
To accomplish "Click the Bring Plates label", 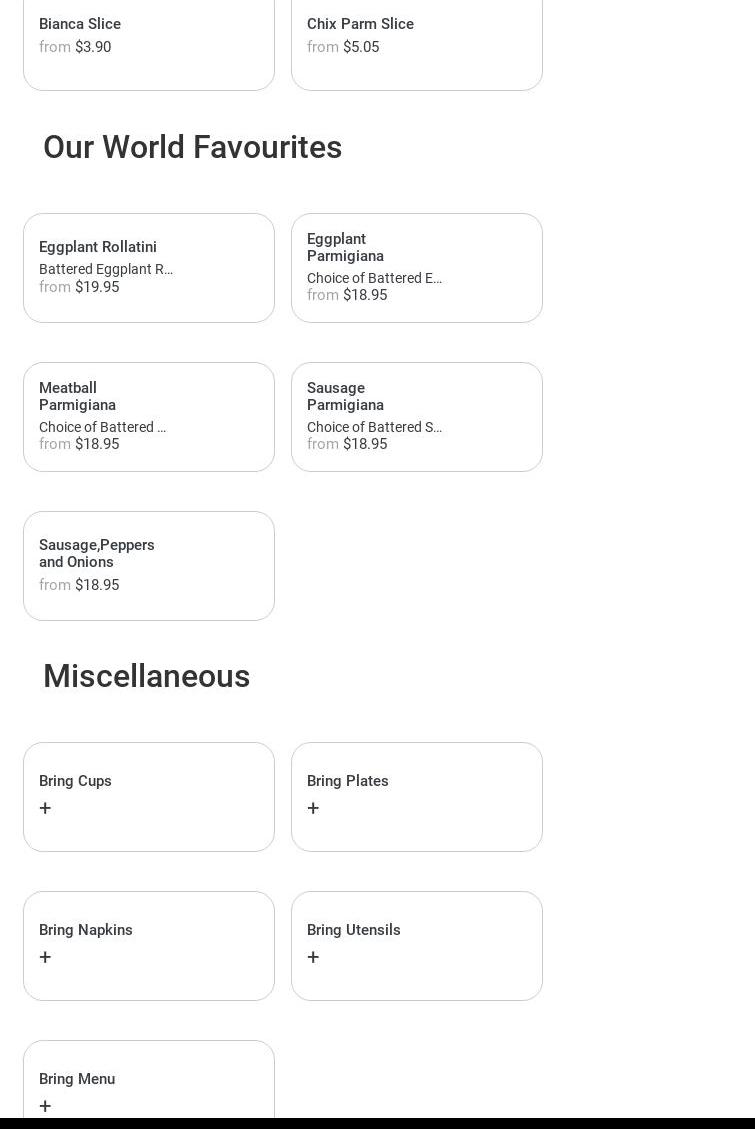I will point(347,781).
